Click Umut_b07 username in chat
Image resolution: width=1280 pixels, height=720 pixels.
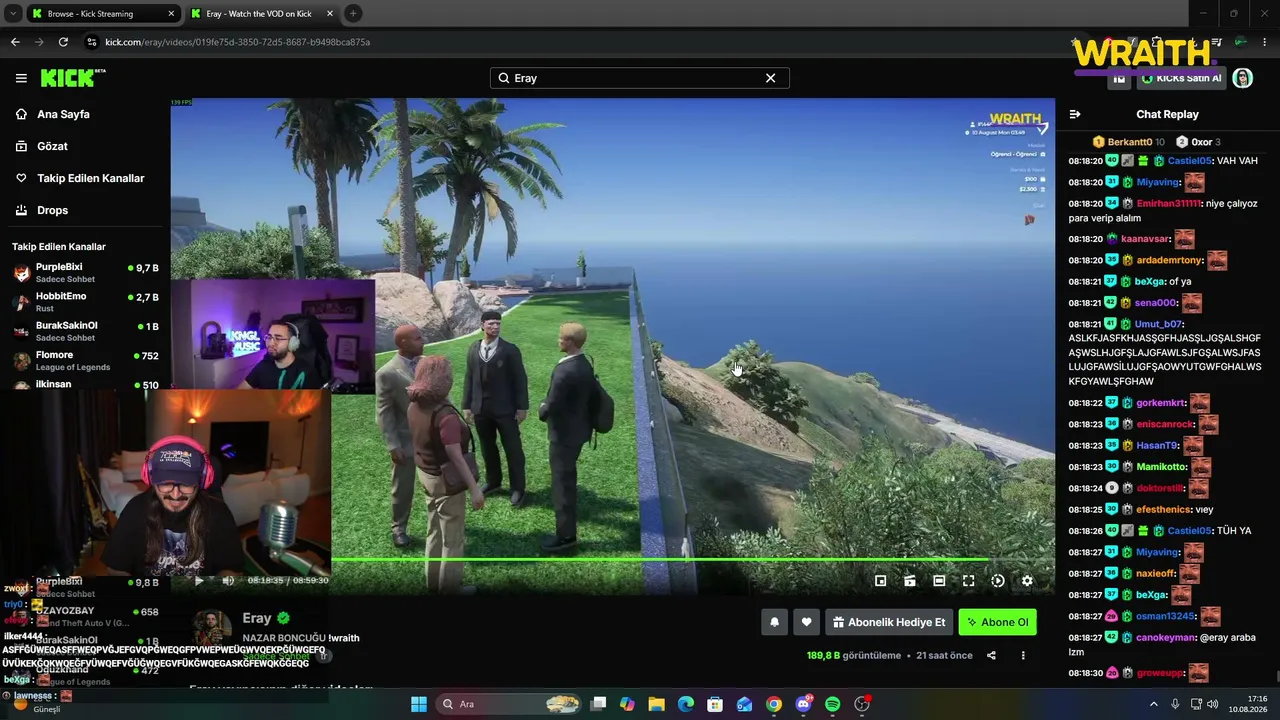[1158, 324]
